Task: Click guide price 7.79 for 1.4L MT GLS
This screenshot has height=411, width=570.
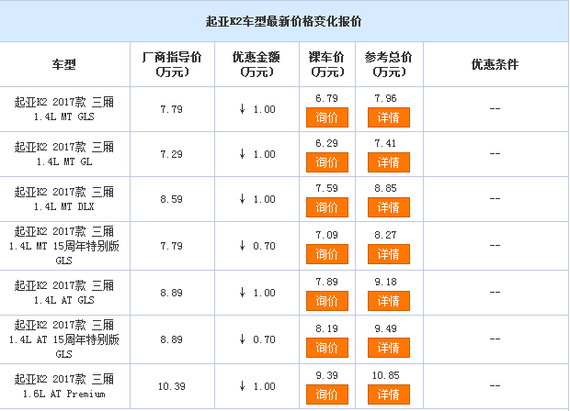Action: (x=172, y=109)
